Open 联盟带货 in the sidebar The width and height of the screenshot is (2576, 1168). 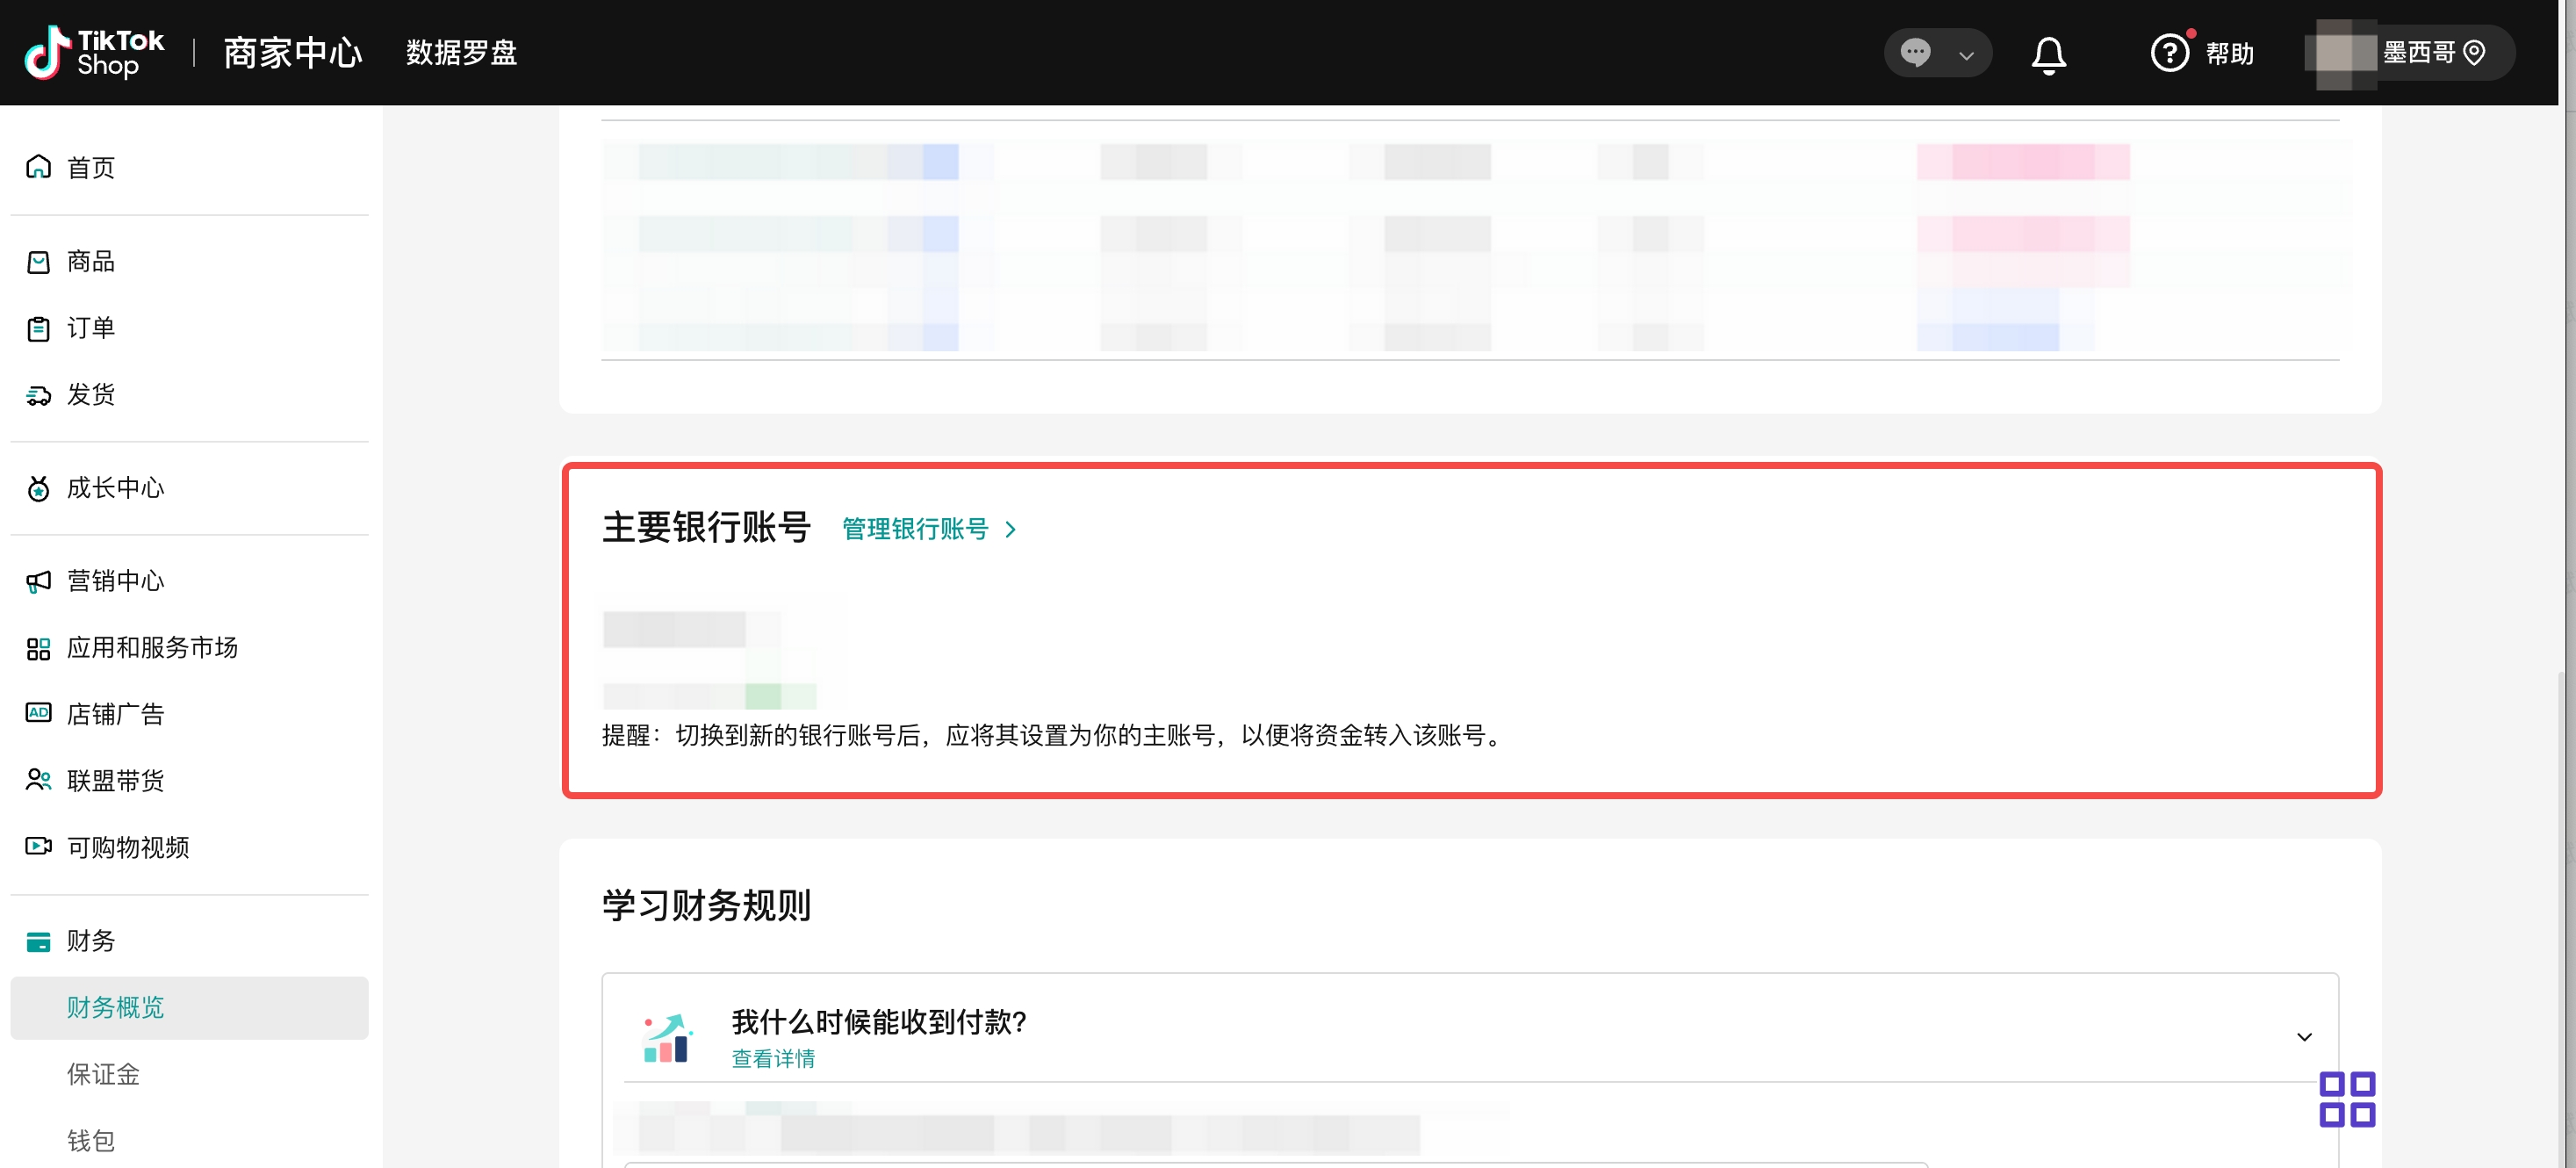(115, 781)
